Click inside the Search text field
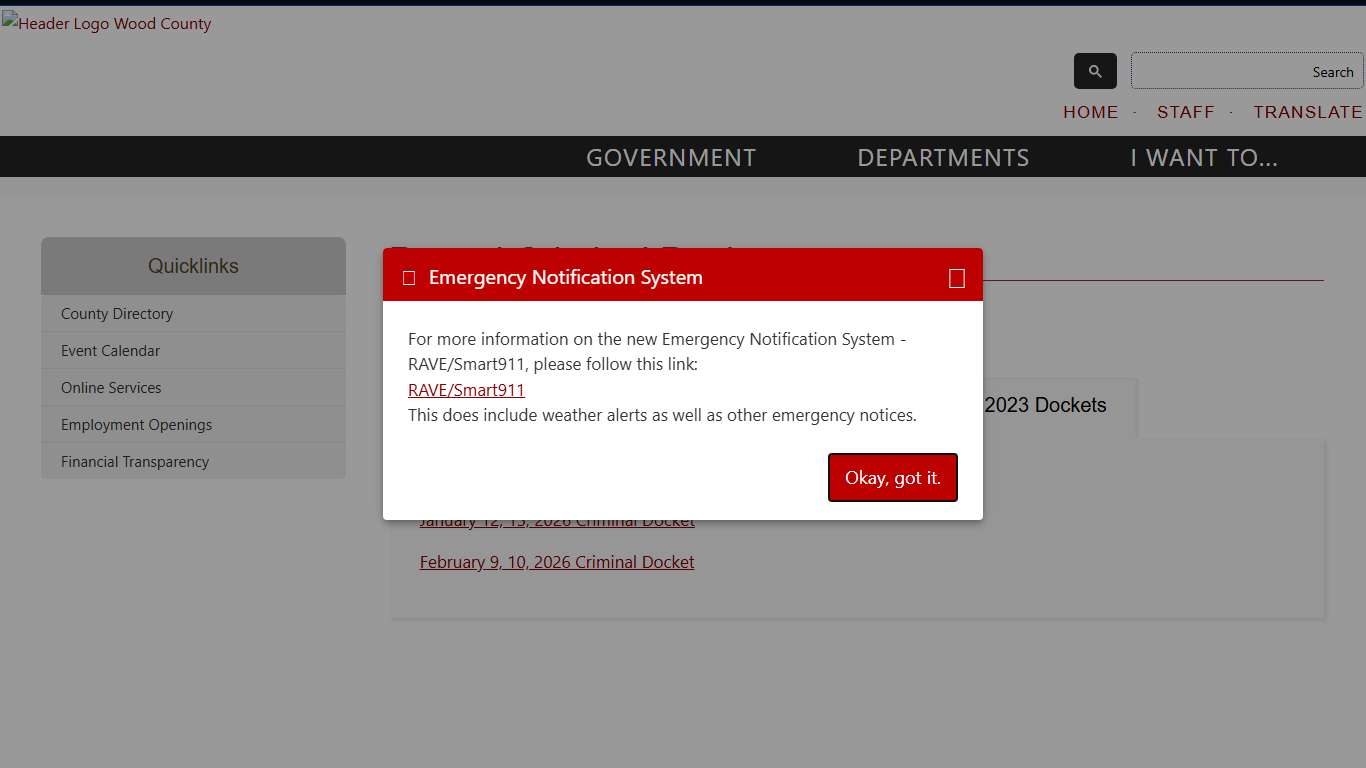1366x768 pixels. tap(1246, 71)
